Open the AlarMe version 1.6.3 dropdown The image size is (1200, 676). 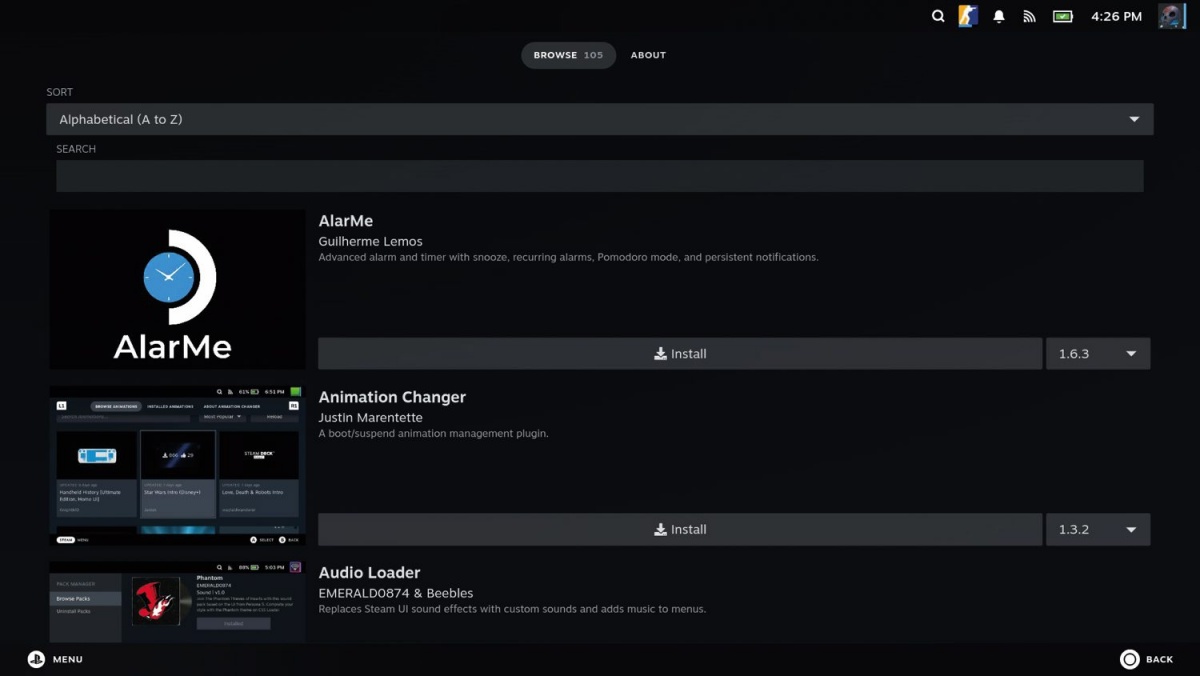tap(1098, 354)
